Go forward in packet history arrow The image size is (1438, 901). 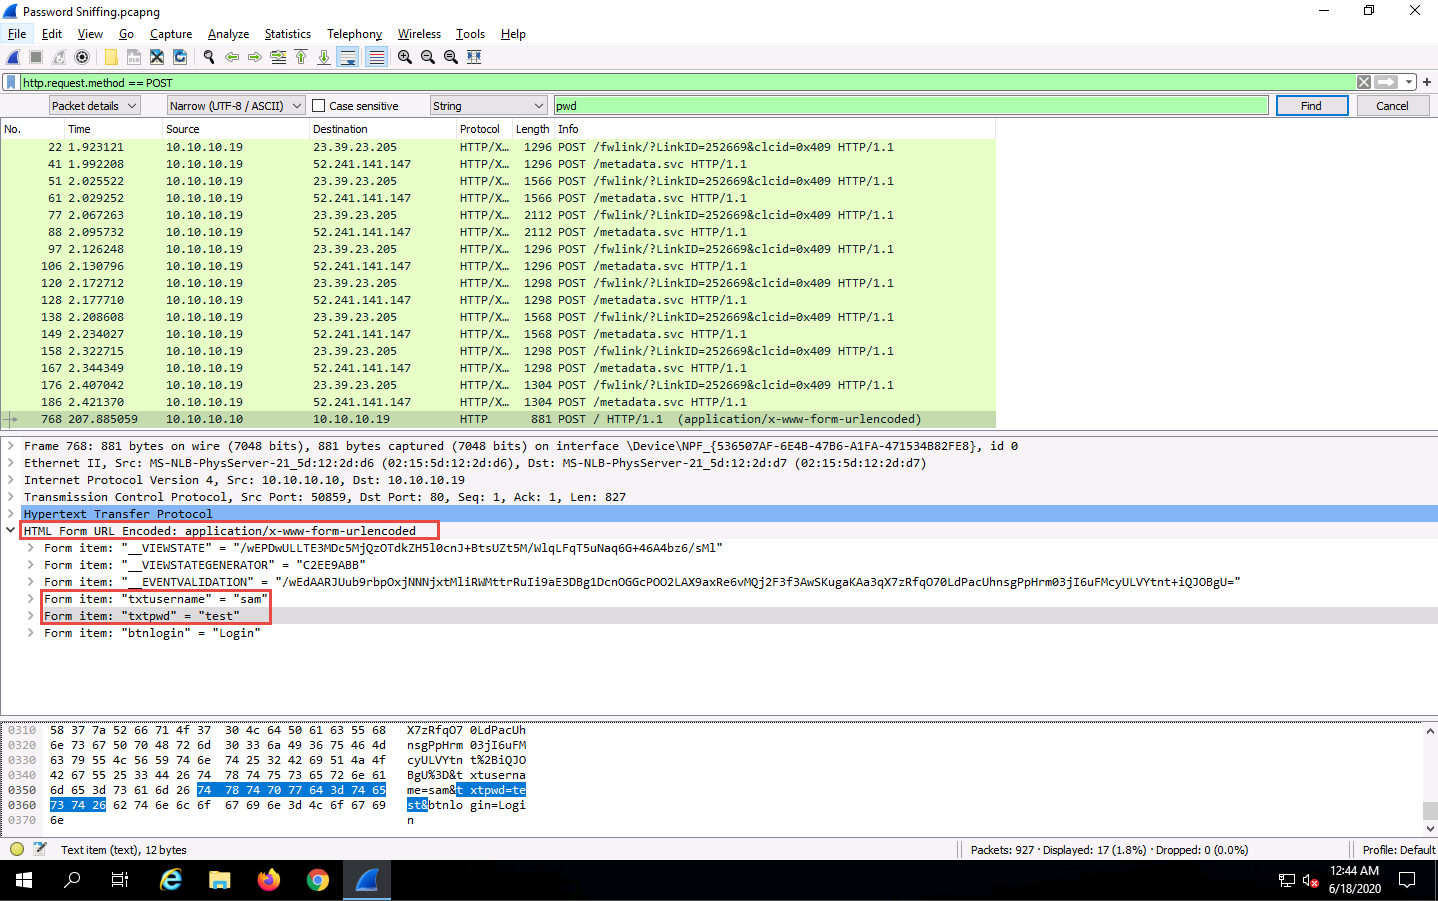[254, 57]
